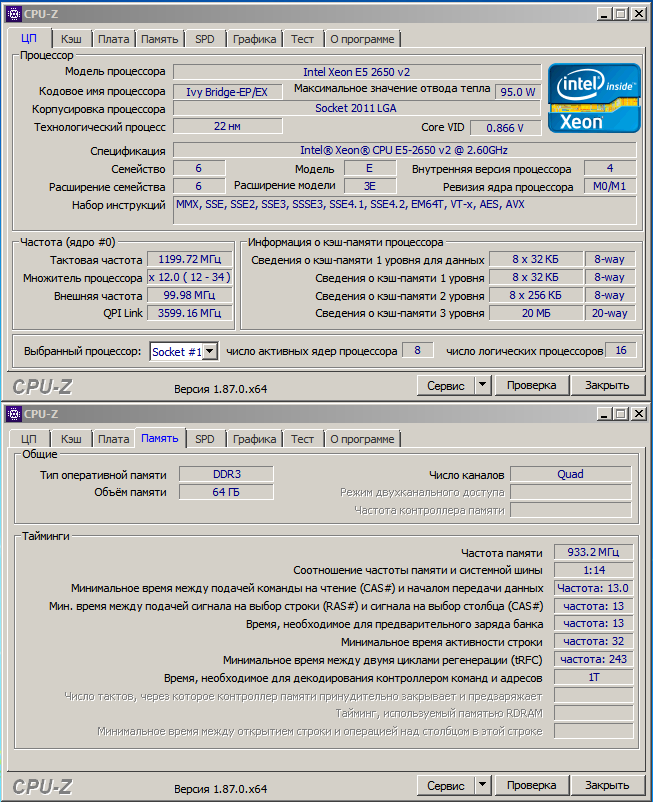
Task: Click the 3E extended model value
Action: tap(370, 186)
